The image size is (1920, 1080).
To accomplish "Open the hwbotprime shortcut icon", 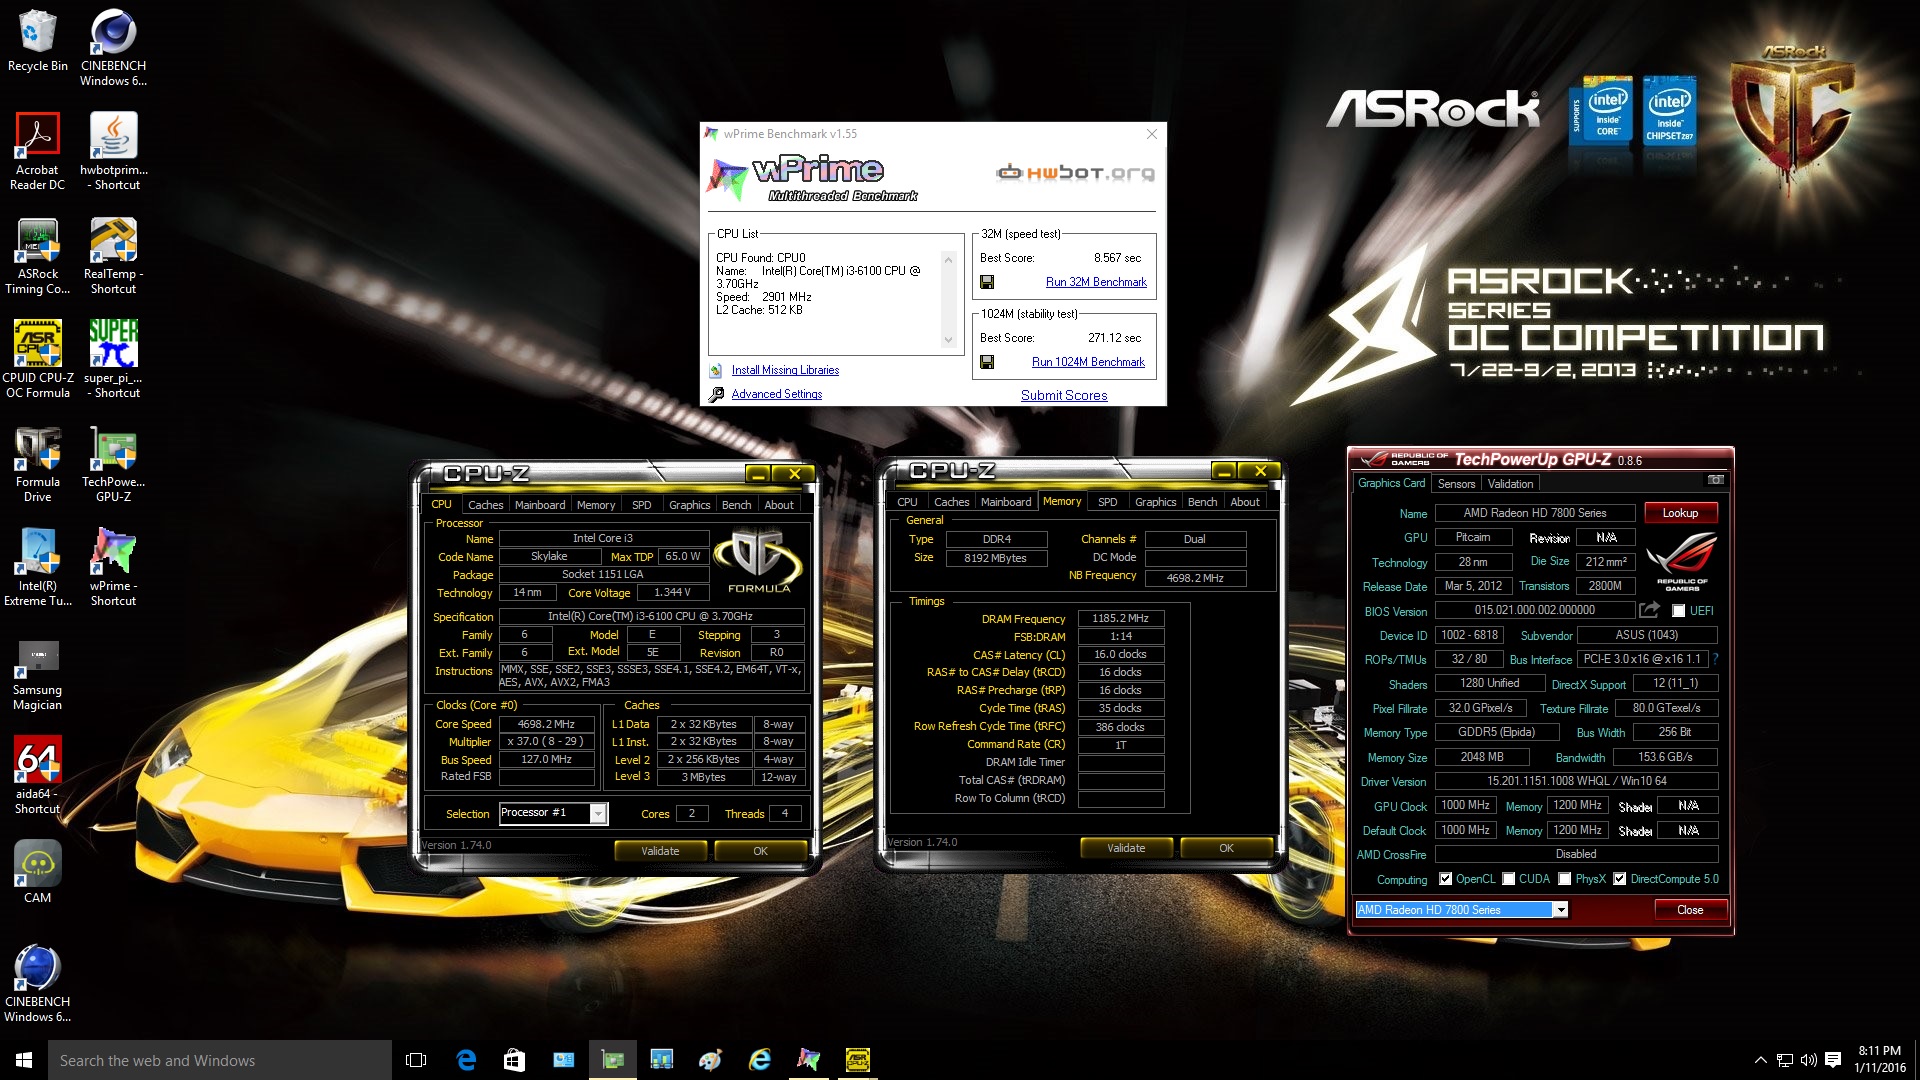I will [x=113, y=151].
